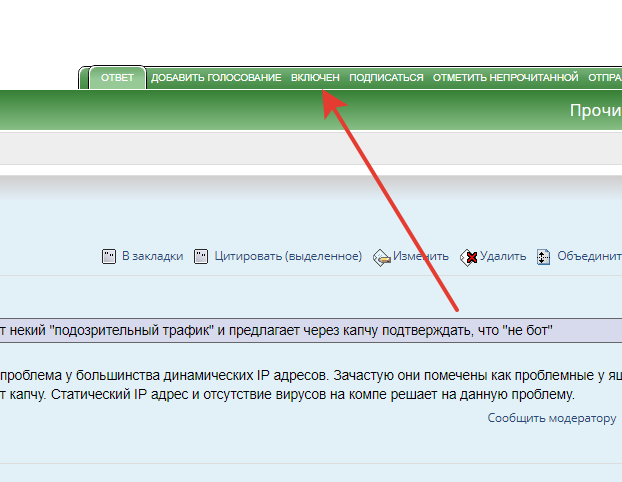622x482 pixels.
Task: Remove the post with «Удалить» link
Action: point(502,256)
